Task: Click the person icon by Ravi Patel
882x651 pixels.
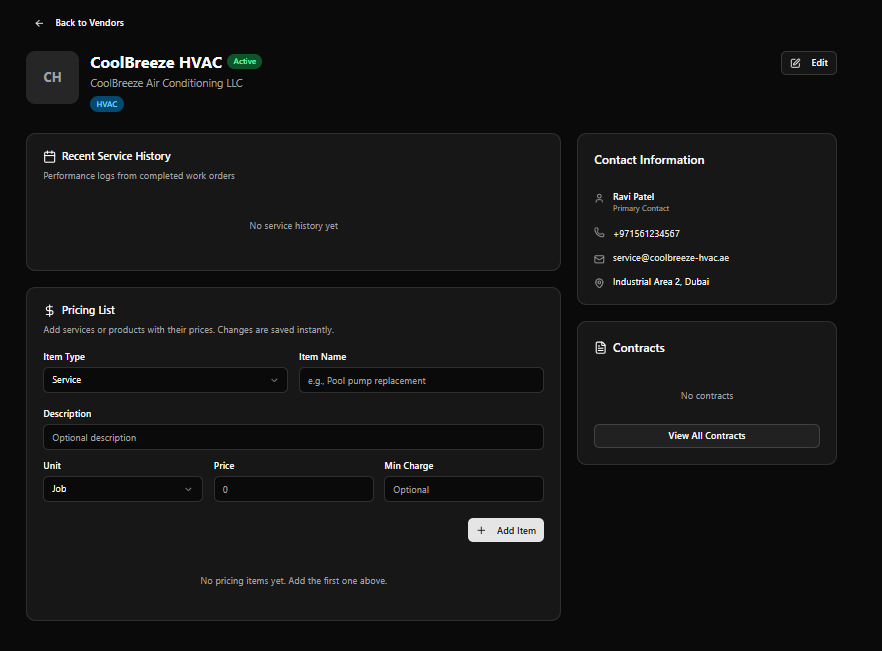Action: (599, 198)
